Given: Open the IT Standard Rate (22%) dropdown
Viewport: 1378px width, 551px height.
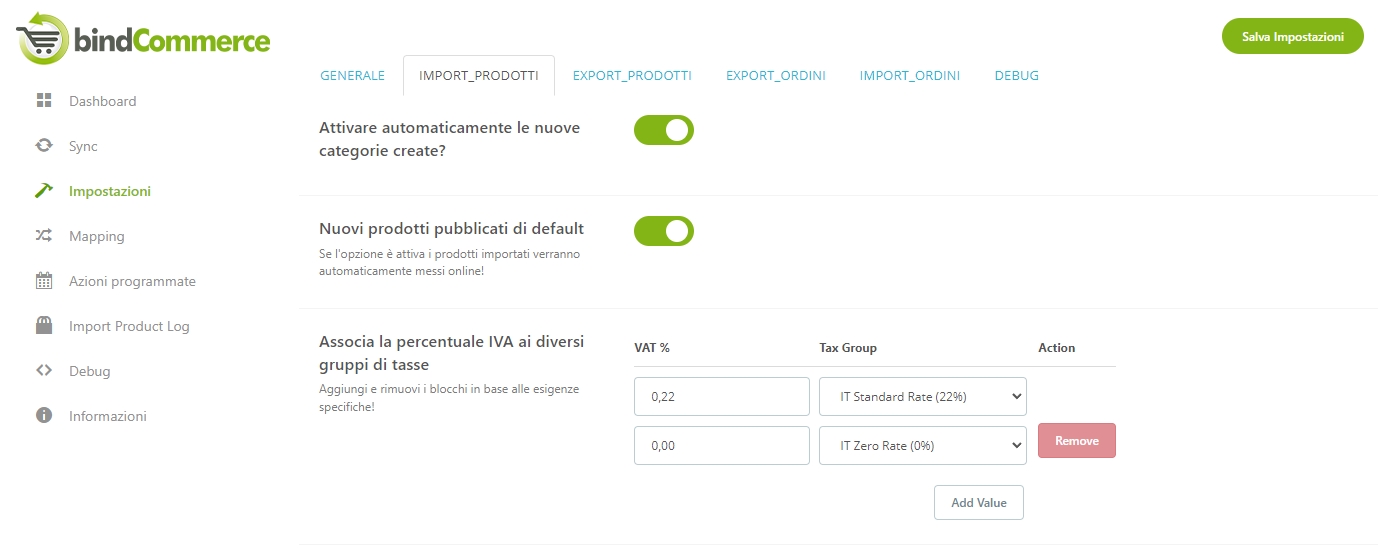Looking at the screenshot, I should tap(922, 396).
